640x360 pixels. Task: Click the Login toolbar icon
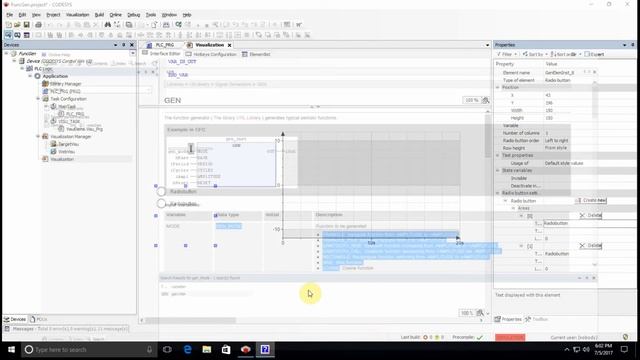click(178, 25)
